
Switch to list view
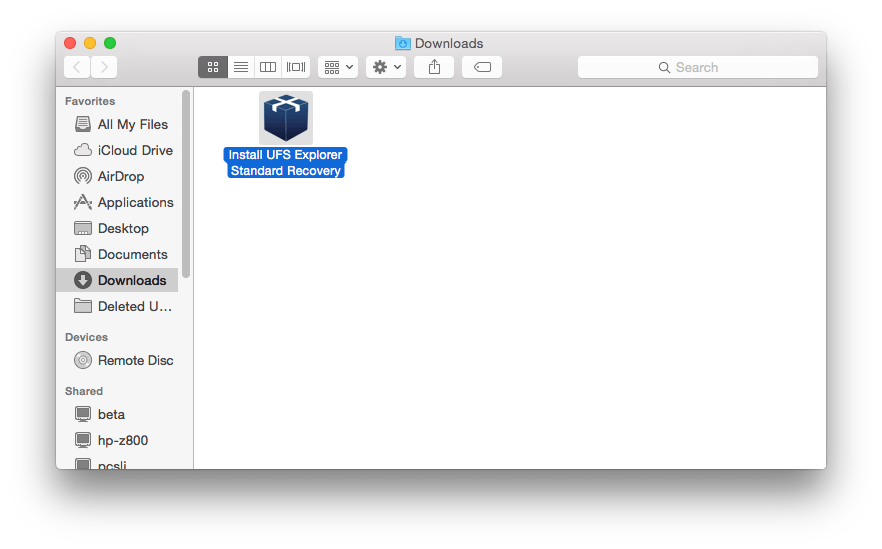tap(241, 67)
